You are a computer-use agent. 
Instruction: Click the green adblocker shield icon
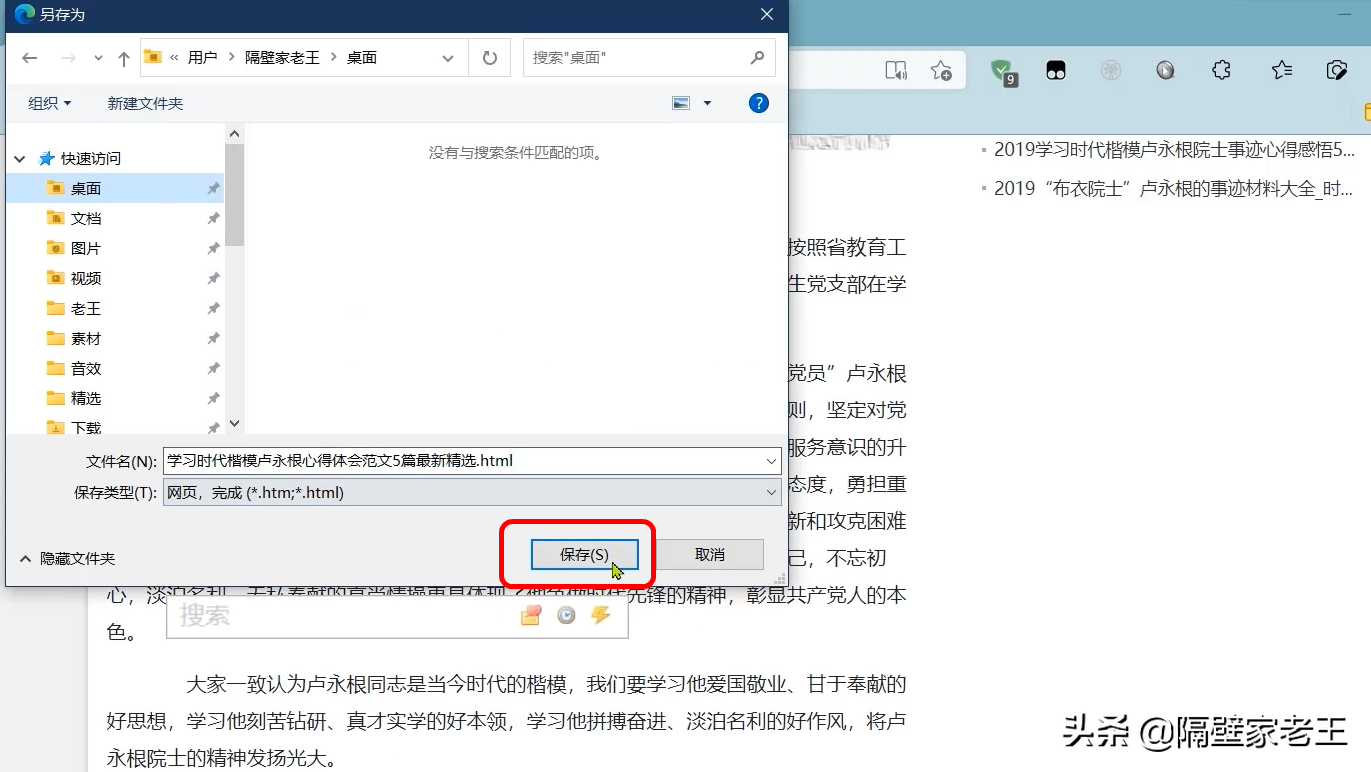(x=1003, y=70)
